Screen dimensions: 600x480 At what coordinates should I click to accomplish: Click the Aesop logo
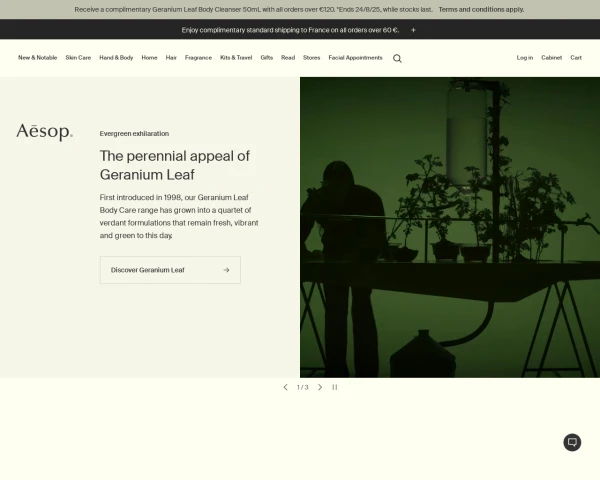tap(44, 132)
